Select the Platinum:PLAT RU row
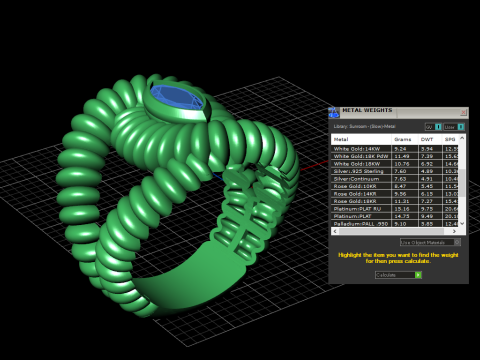 point(395,209)
